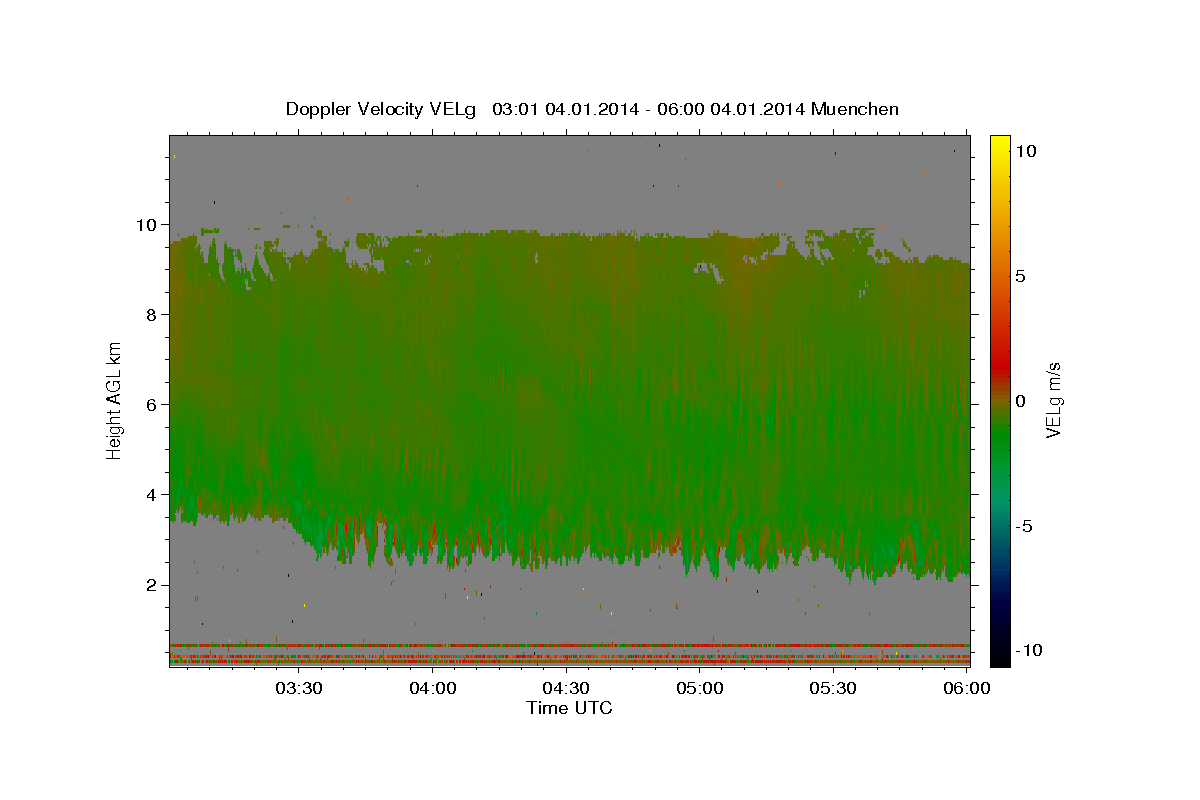The height and width of the screenshot is (800, 1200).
Task: Click the black bottom of the colorbar
Action: pyautogui.click(x=1000, y=652)
